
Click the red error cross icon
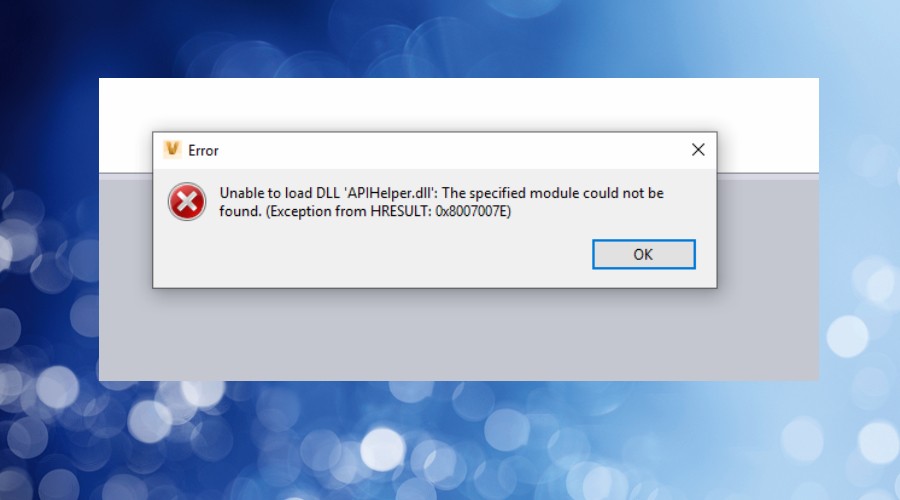187,201
